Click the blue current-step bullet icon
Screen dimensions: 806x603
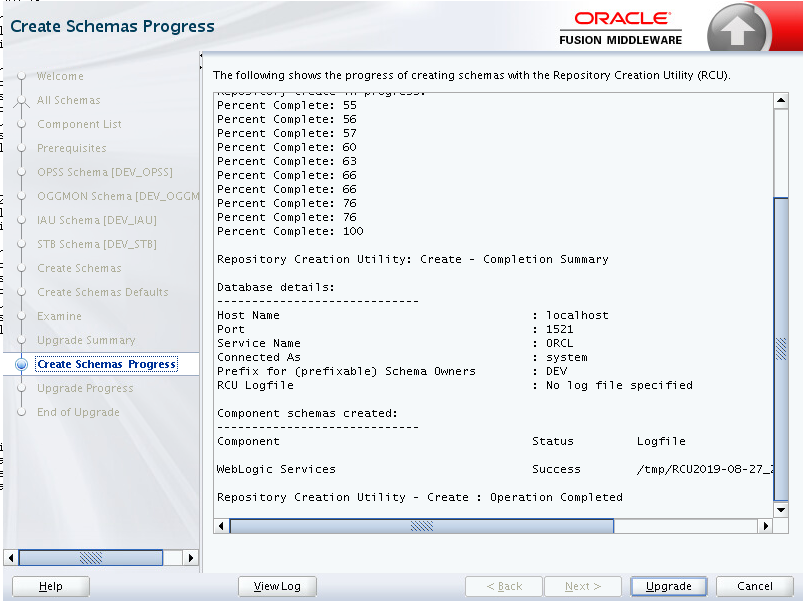coord(22,364)
